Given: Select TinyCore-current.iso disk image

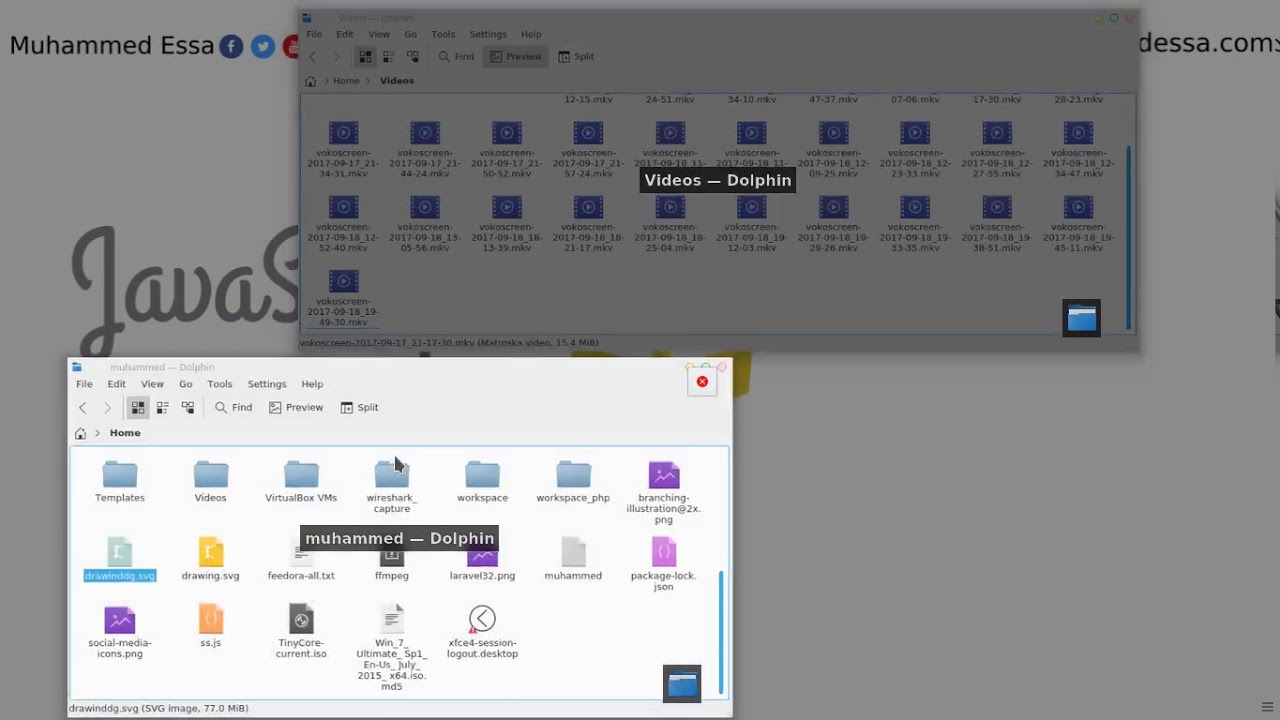Looking at the screenshot, I should (301, 631).
